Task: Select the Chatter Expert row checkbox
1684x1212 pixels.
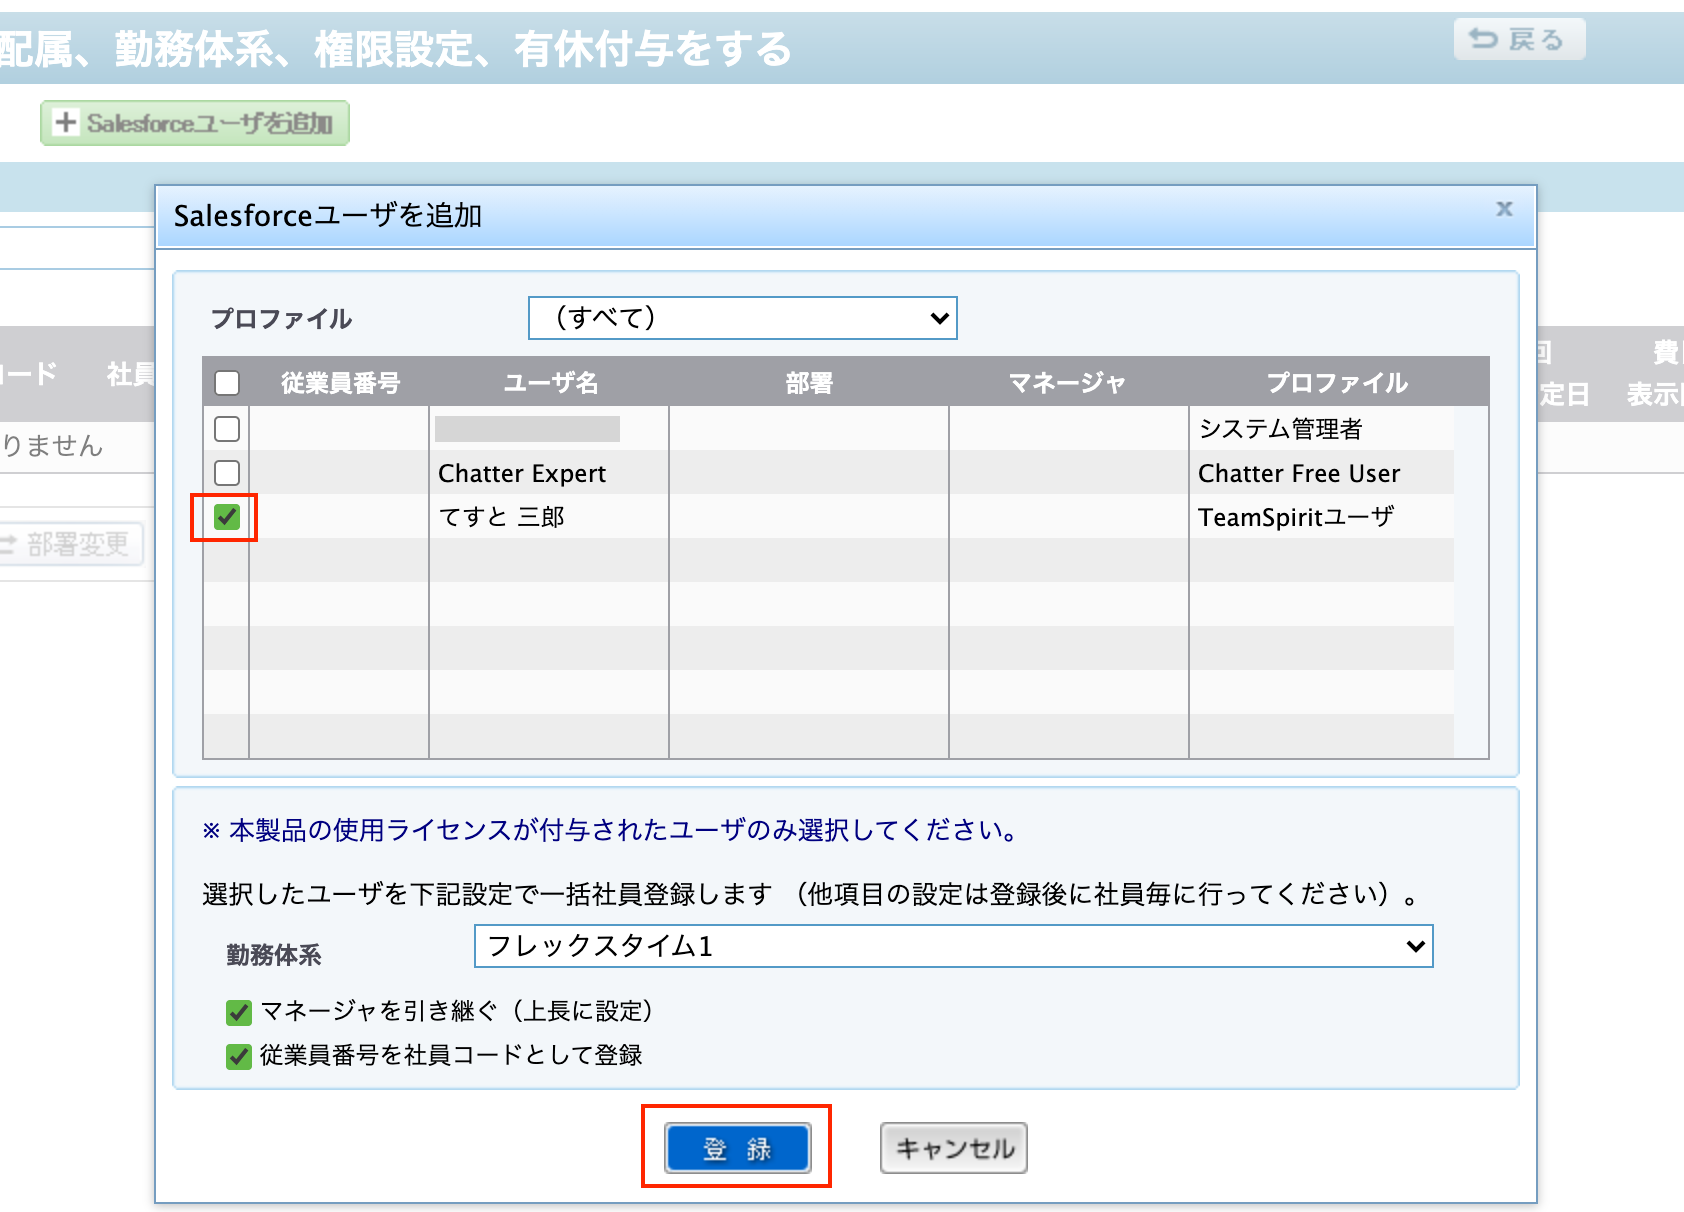Action: tap(227, 473)
